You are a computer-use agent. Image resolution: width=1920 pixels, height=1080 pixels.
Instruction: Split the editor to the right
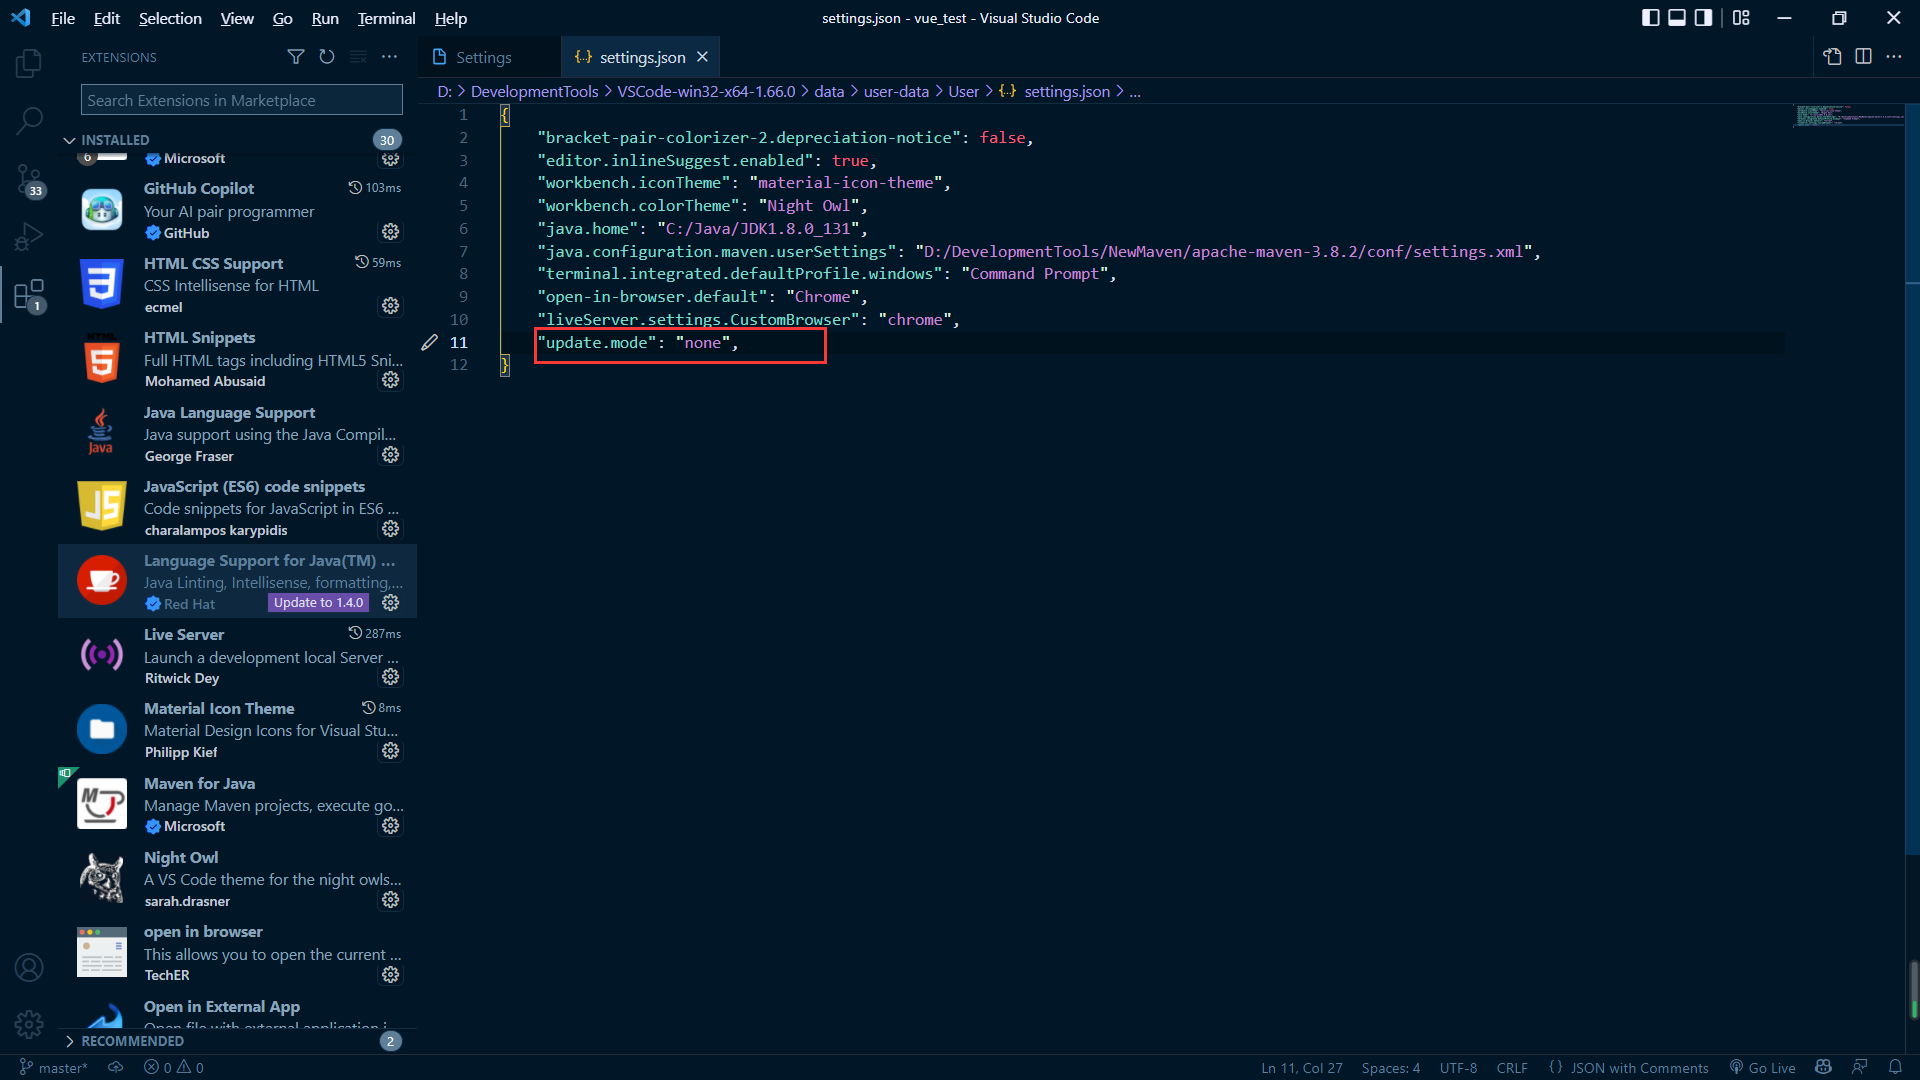click(x=1863, y=57)
